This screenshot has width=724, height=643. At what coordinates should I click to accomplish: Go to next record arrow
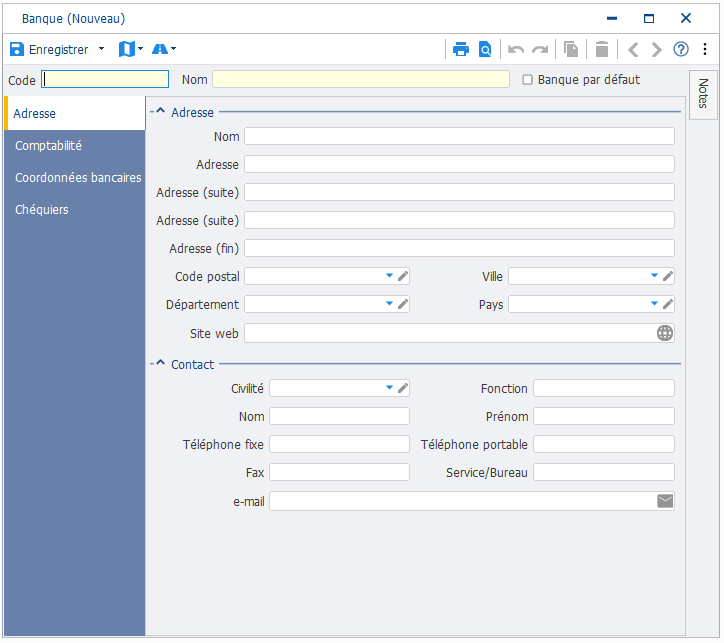point(656,49)
